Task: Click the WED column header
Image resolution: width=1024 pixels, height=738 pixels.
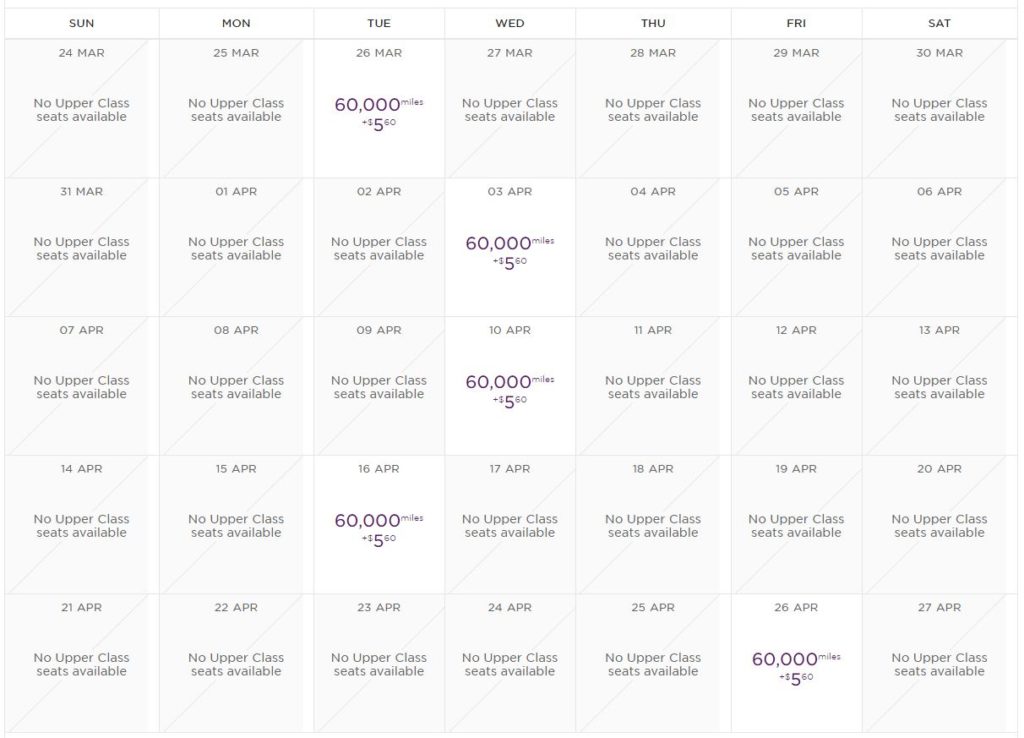Action: [510, 23]
